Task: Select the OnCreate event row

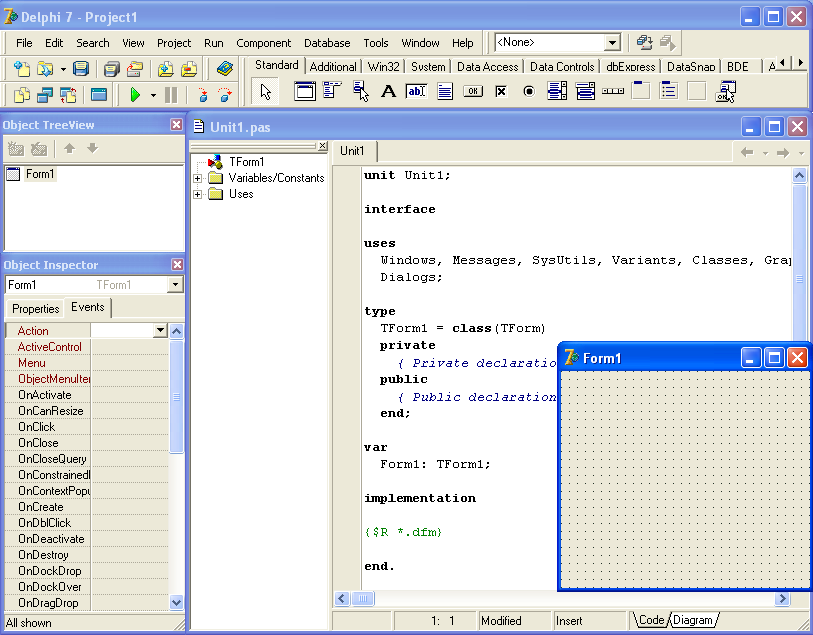Action: (x=87, y=507)
